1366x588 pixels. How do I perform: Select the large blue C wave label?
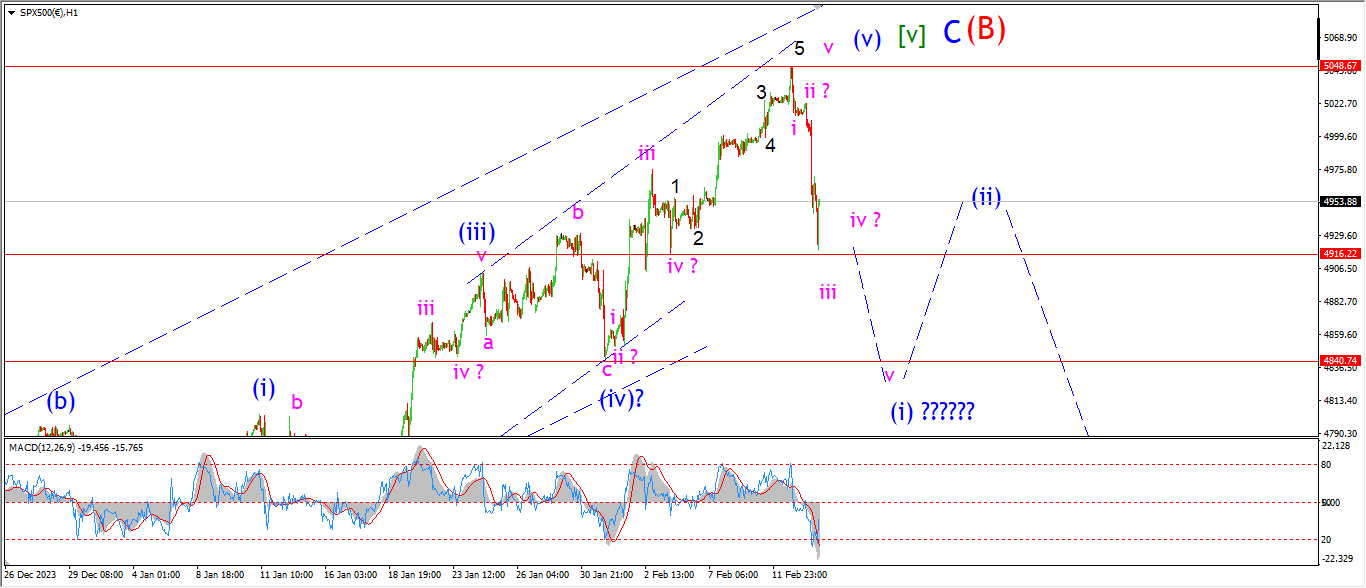coord(952,33)
